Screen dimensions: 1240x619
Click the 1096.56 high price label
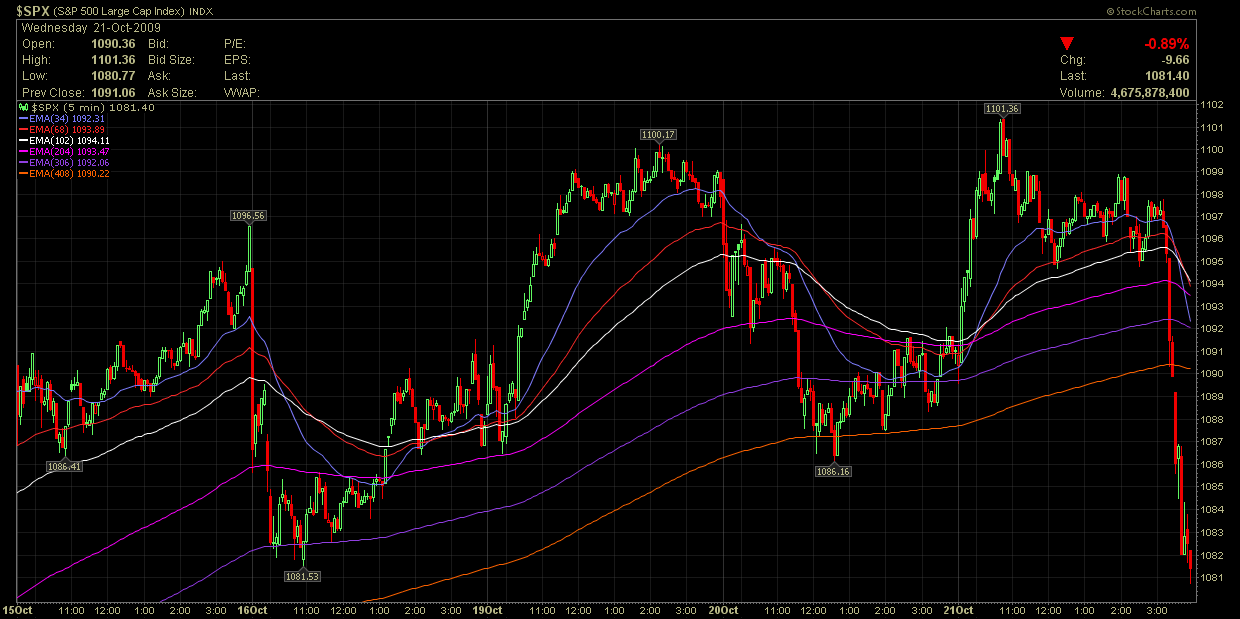pos(249,215)
